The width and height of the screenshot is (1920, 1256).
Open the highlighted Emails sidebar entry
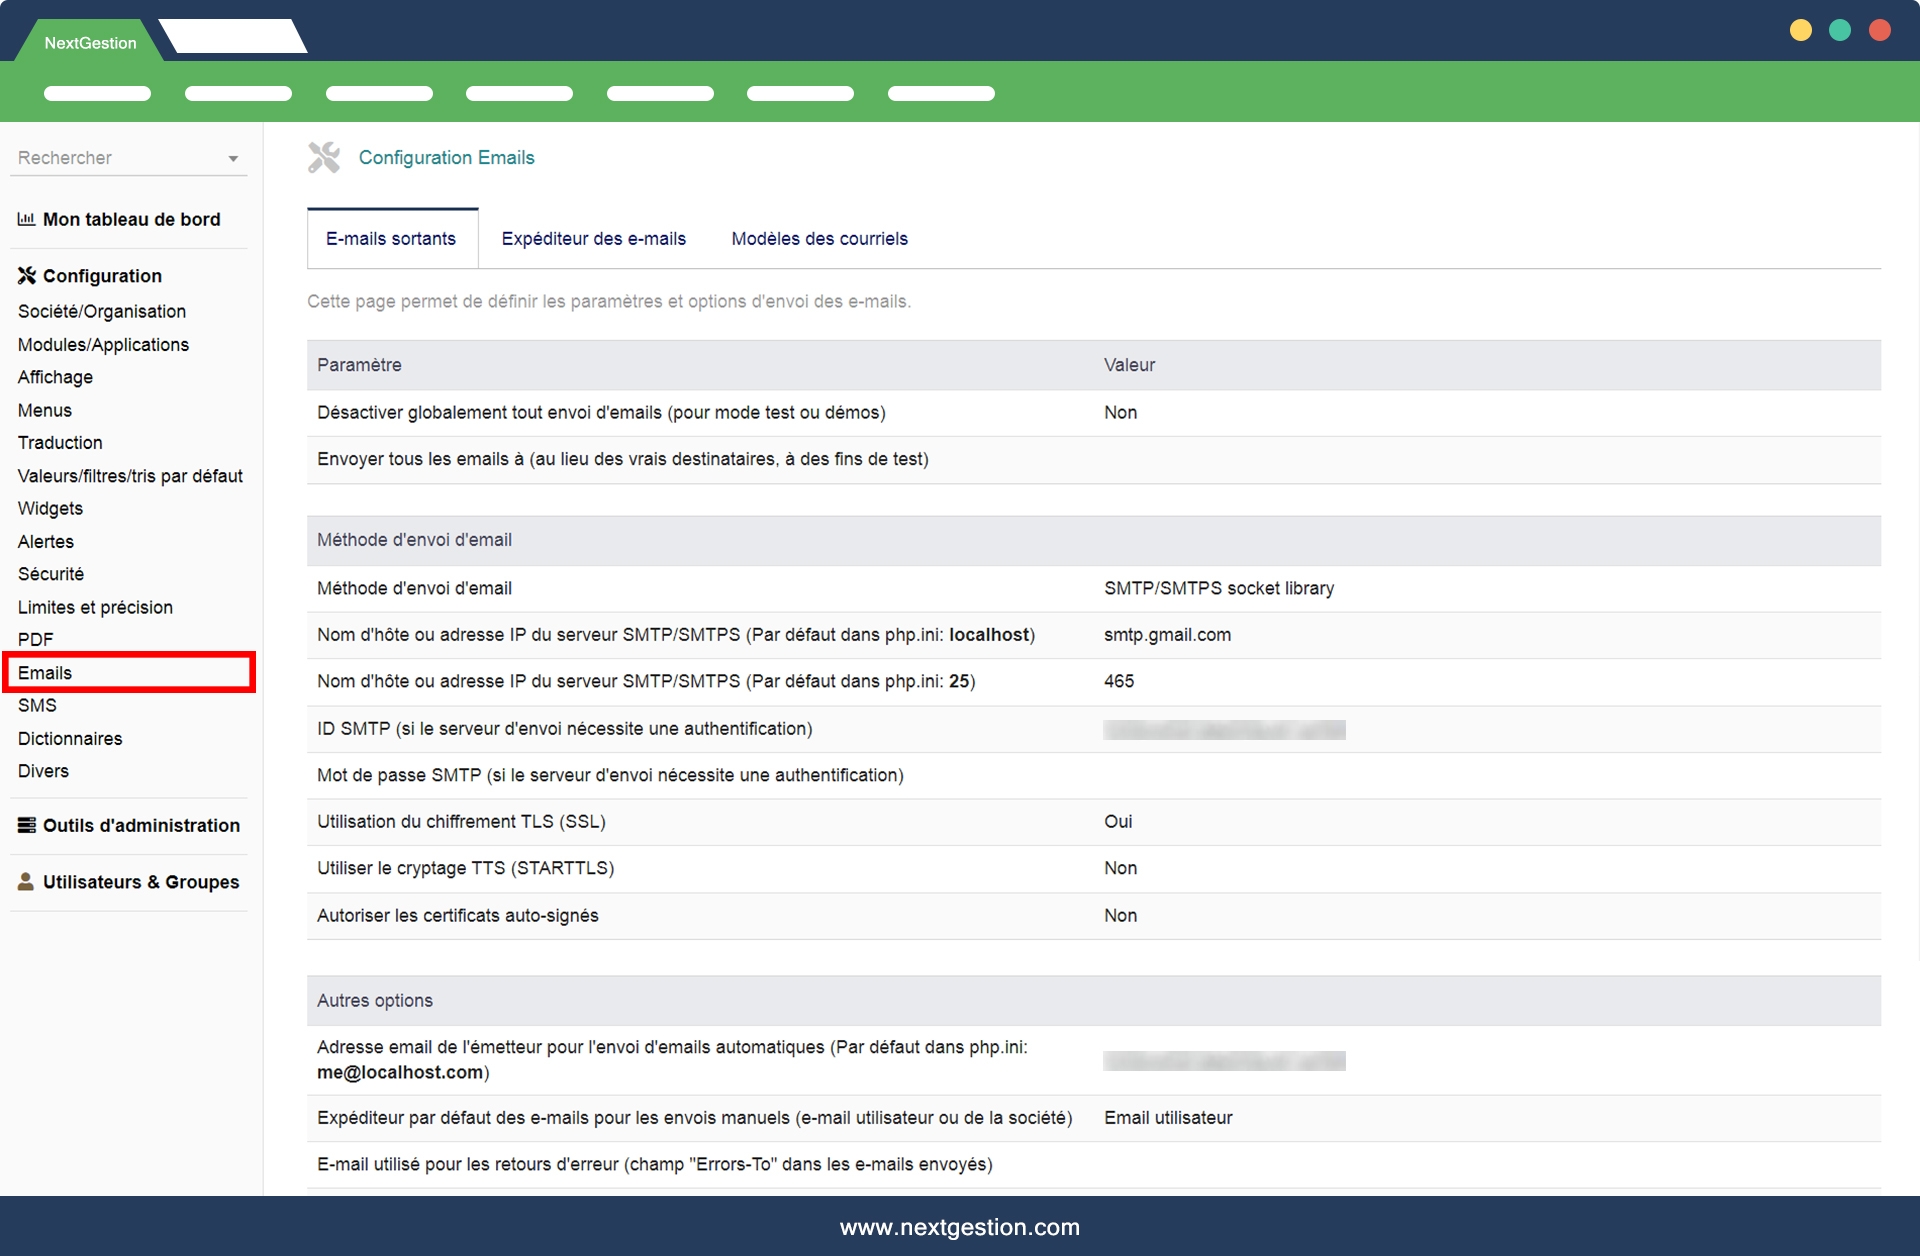[45, 673]
